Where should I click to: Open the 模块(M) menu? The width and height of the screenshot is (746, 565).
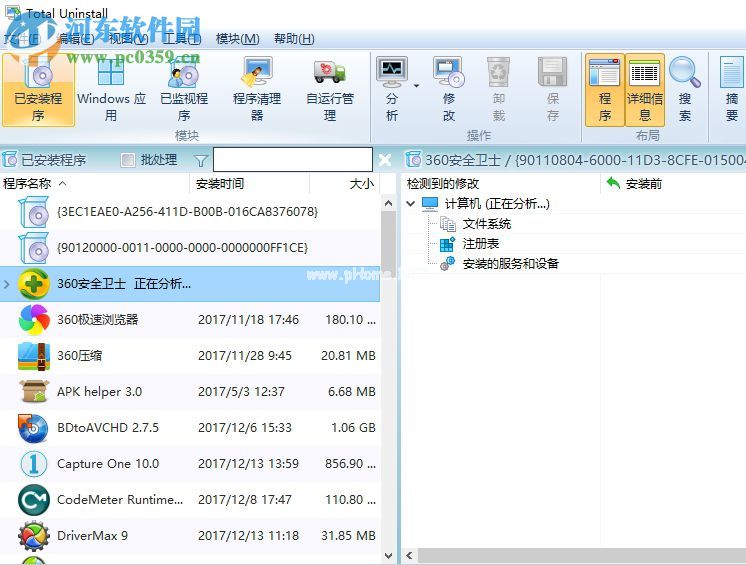click(237, 39)
